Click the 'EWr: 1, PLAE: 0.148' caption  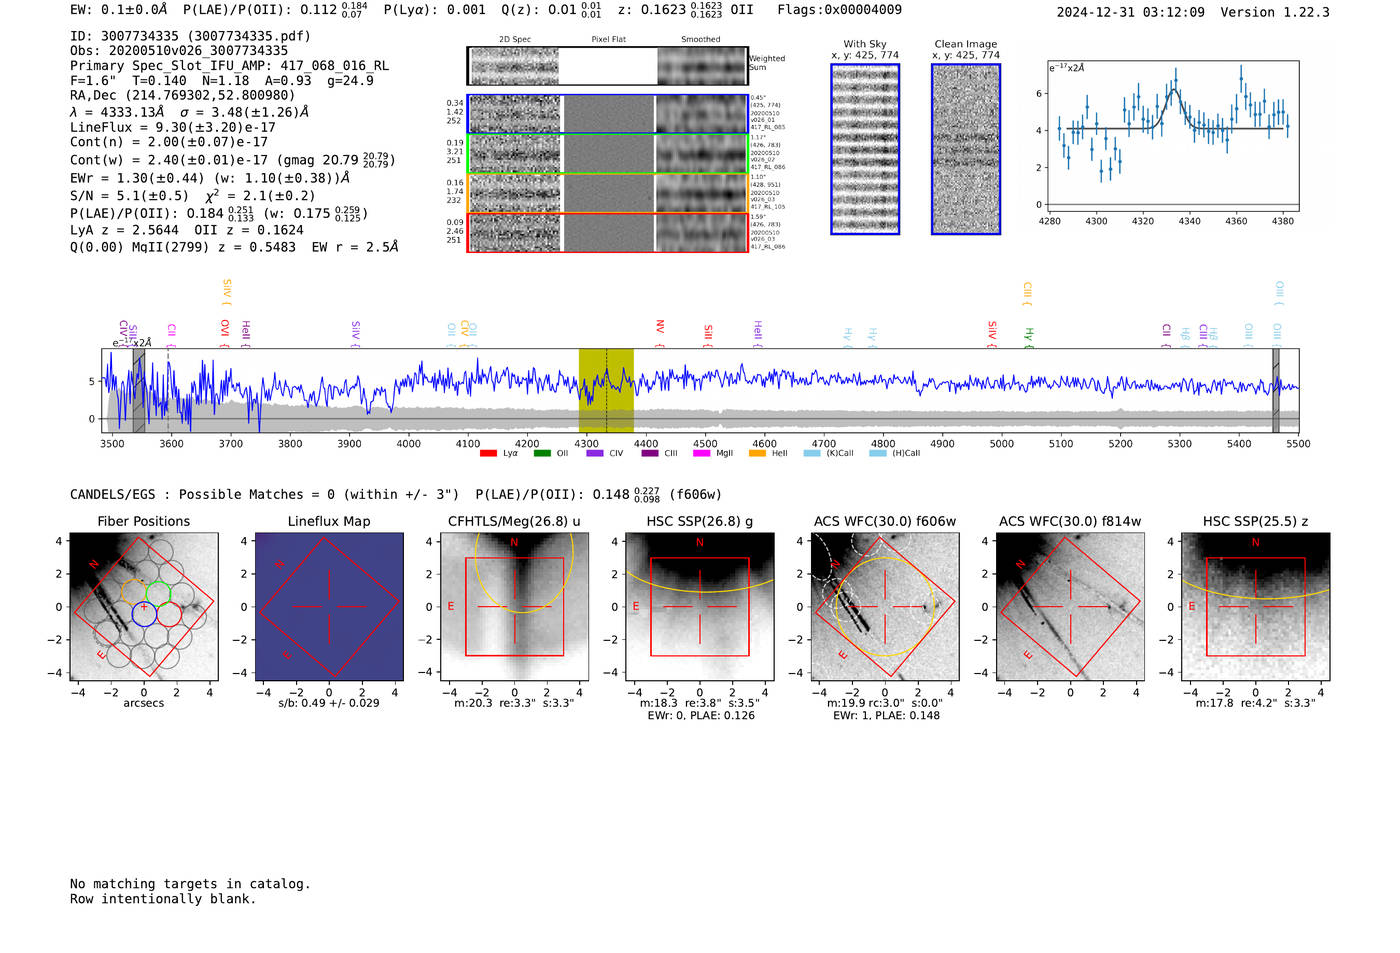tap(886, 716)
